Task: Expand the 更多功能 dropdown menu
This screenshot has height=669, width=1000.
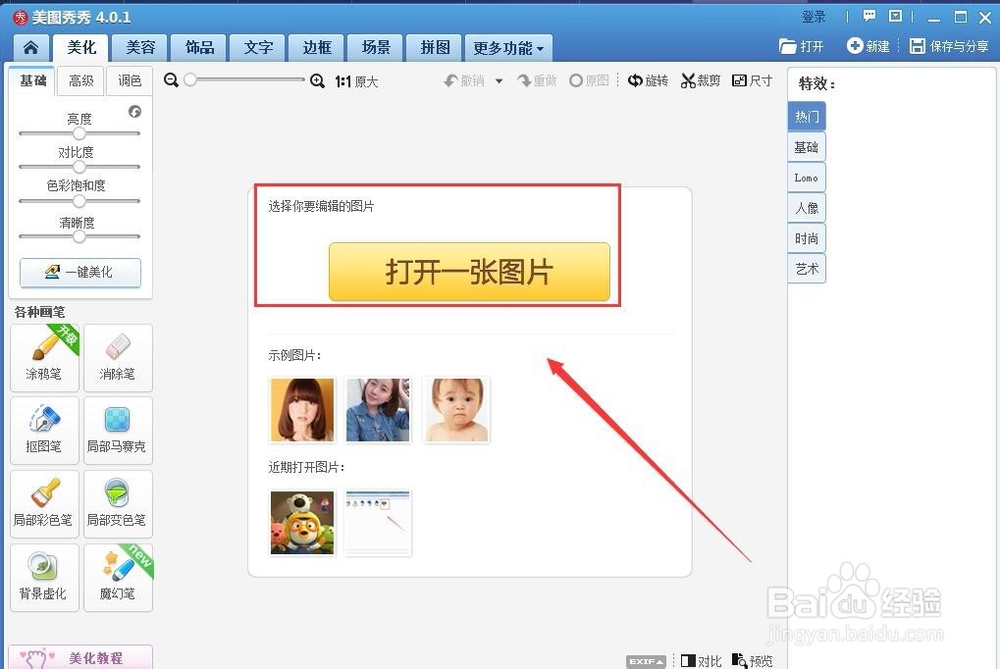Action: [x=508, y=47]
